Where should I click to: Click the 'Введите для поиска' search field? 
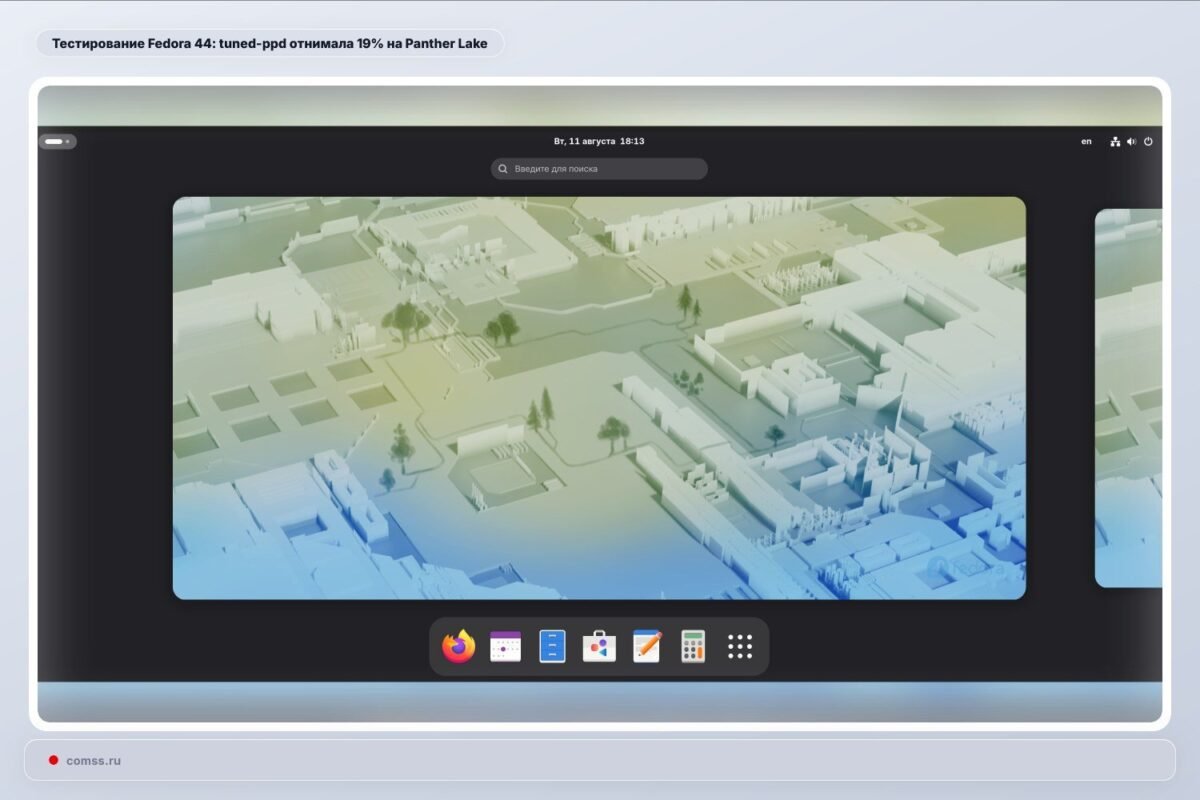coord(599,169)
